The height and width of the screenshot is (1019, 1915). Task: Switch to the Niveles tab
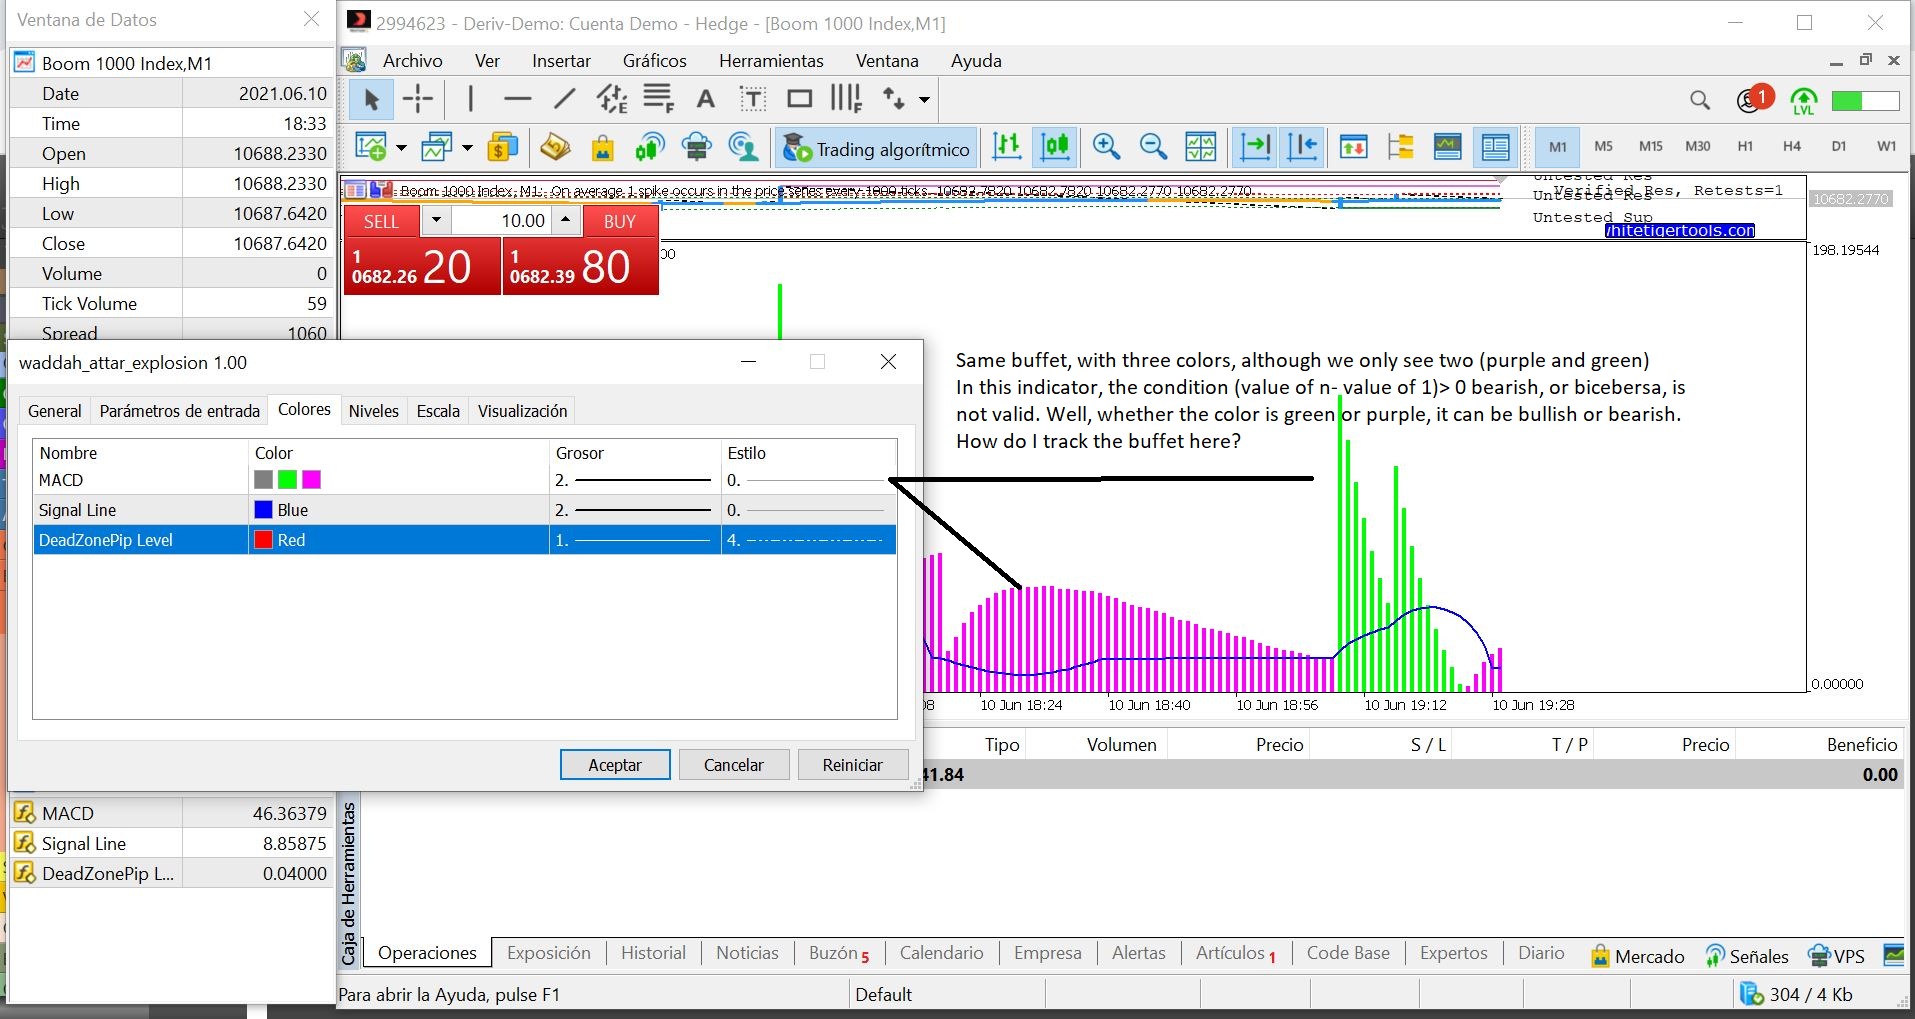click(x=373, y=411)
